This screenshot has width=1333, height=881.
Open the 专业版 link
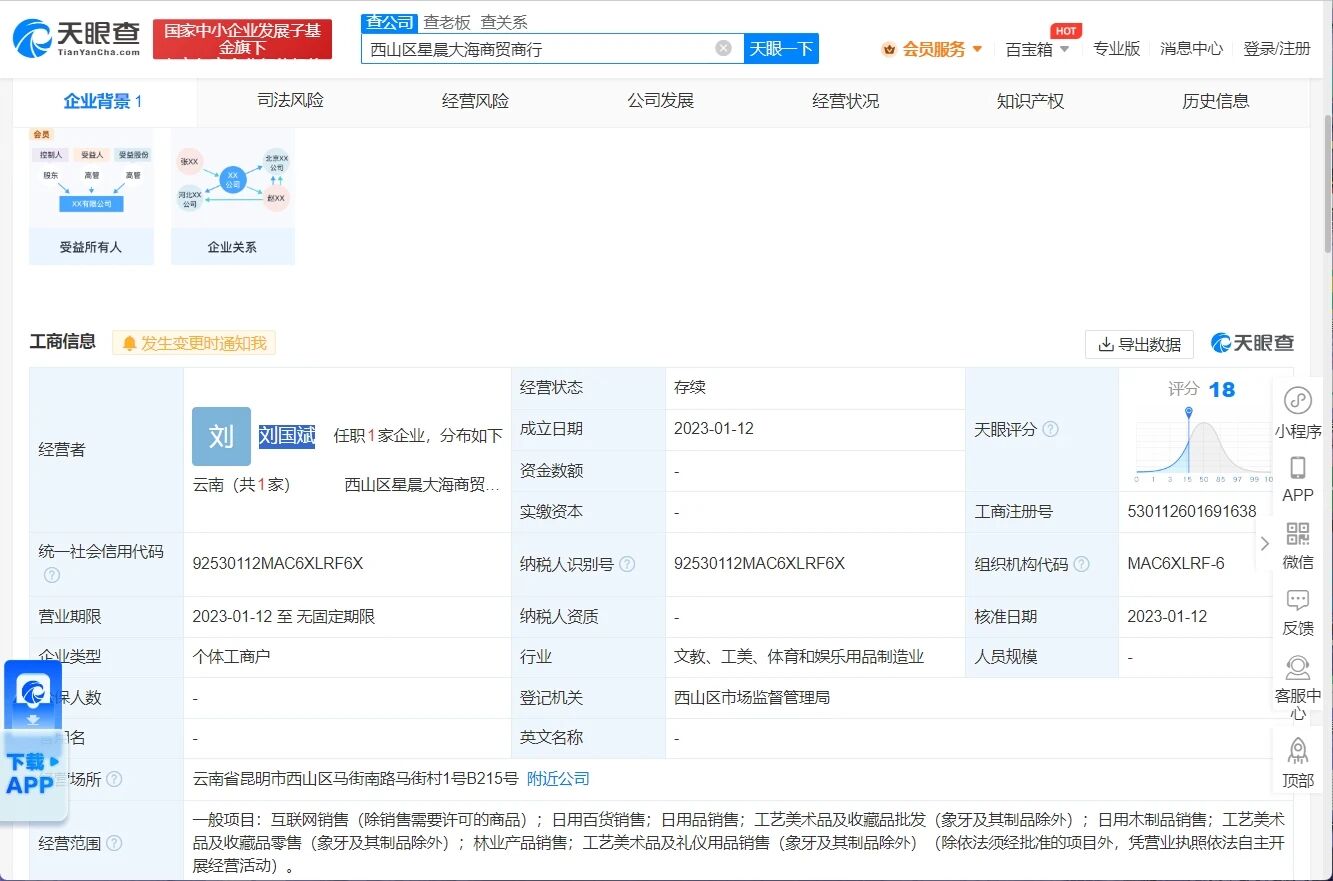[x=1116, y=49]
